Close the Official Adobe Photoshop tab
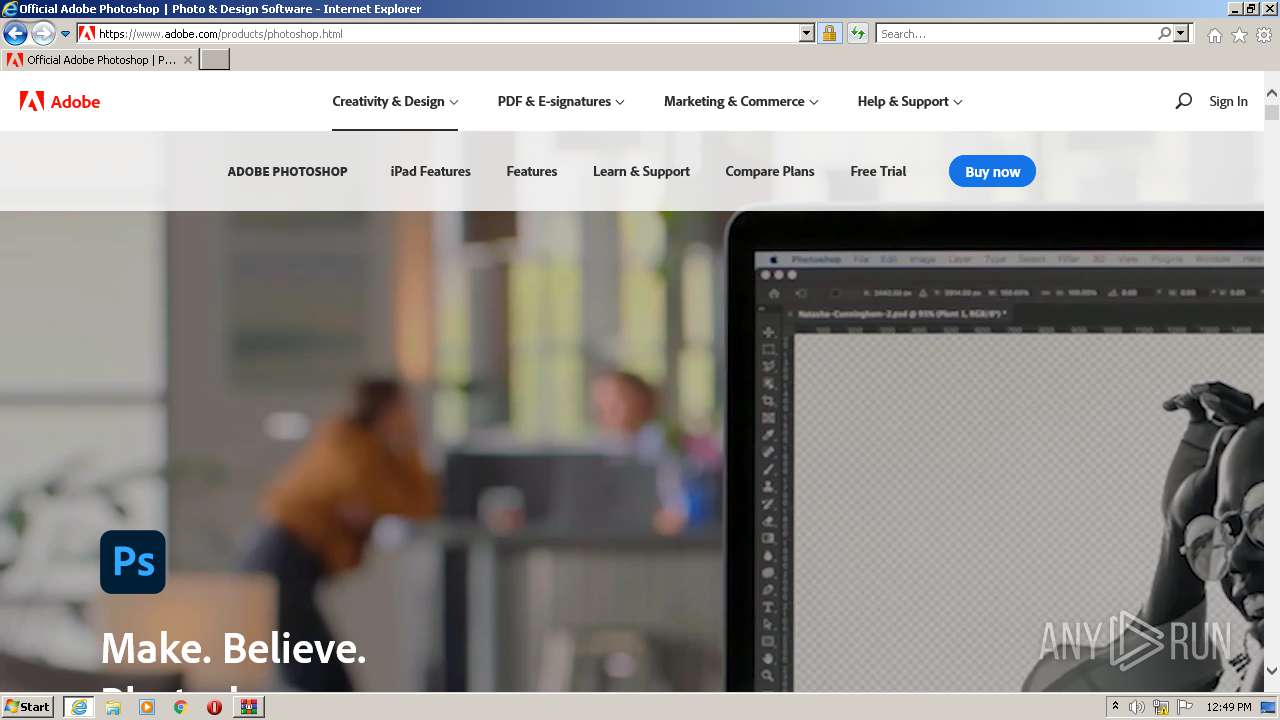The image size is (1280, 720). 188,60
